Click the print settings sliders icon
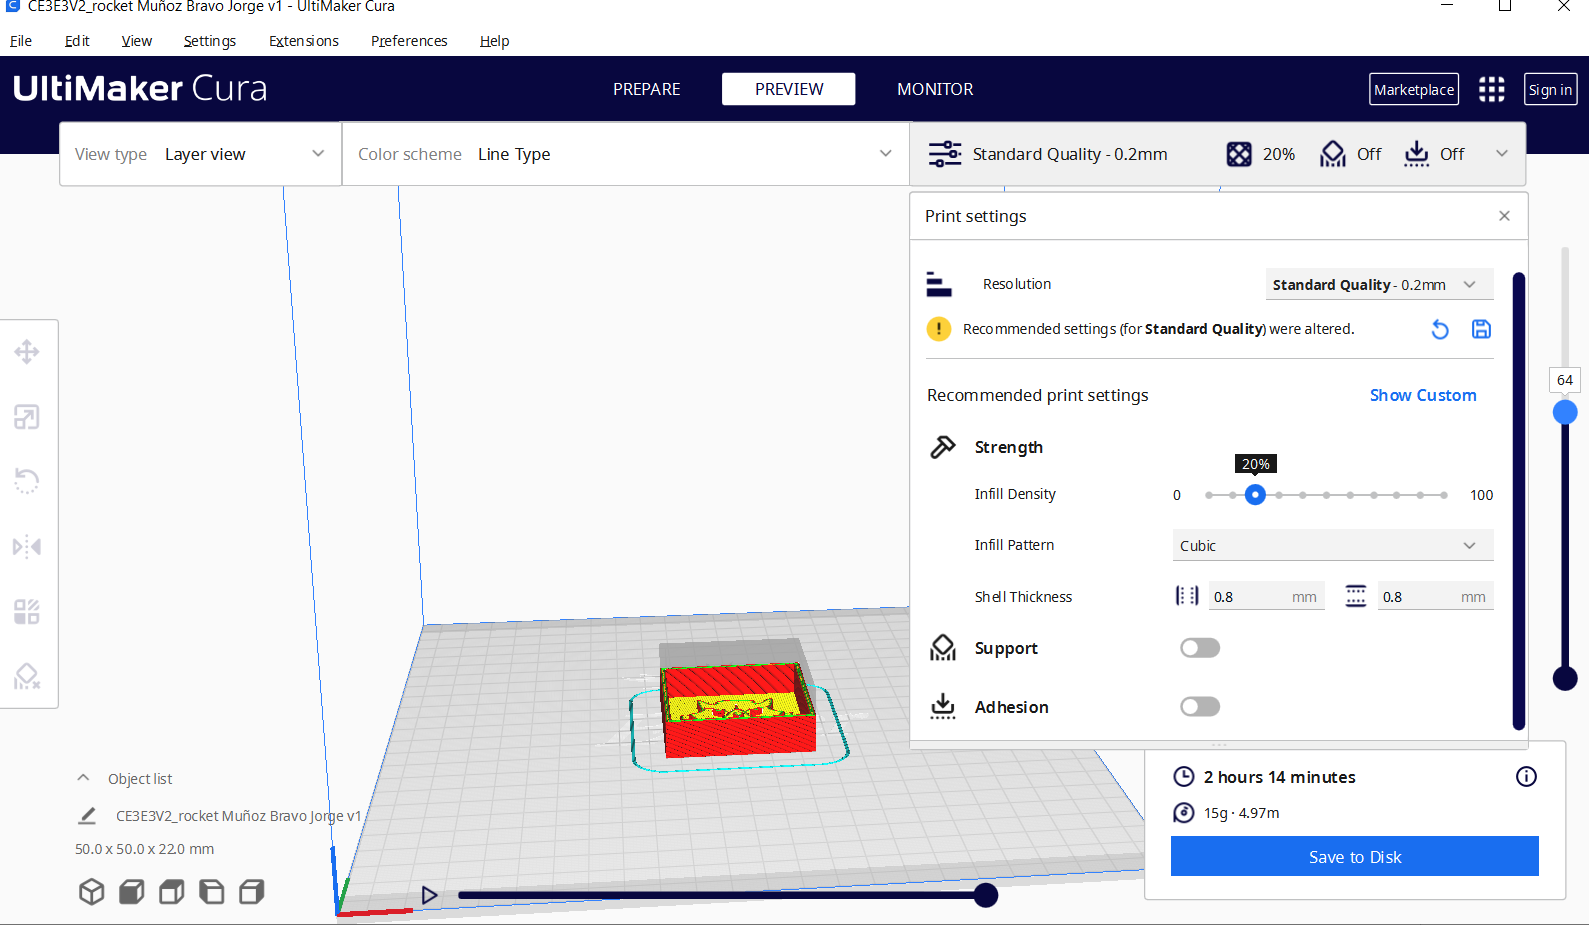The height and width of the screenshot is (925, 1589). 945,154
